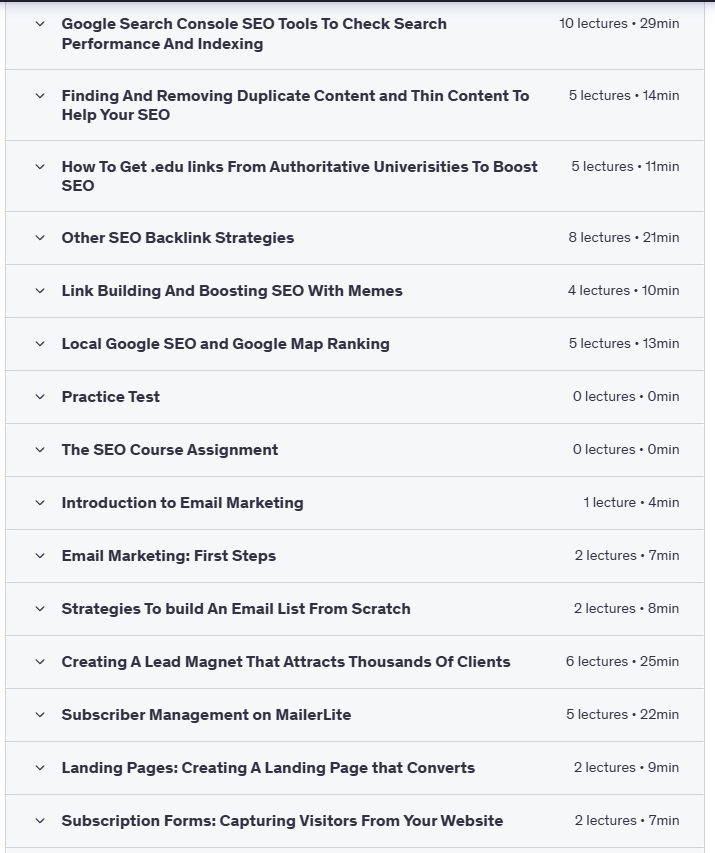Screen dimensions: 715x853
Task: Click chevron next to Other SEO Backlink Strategies
Action: (40, 238)
